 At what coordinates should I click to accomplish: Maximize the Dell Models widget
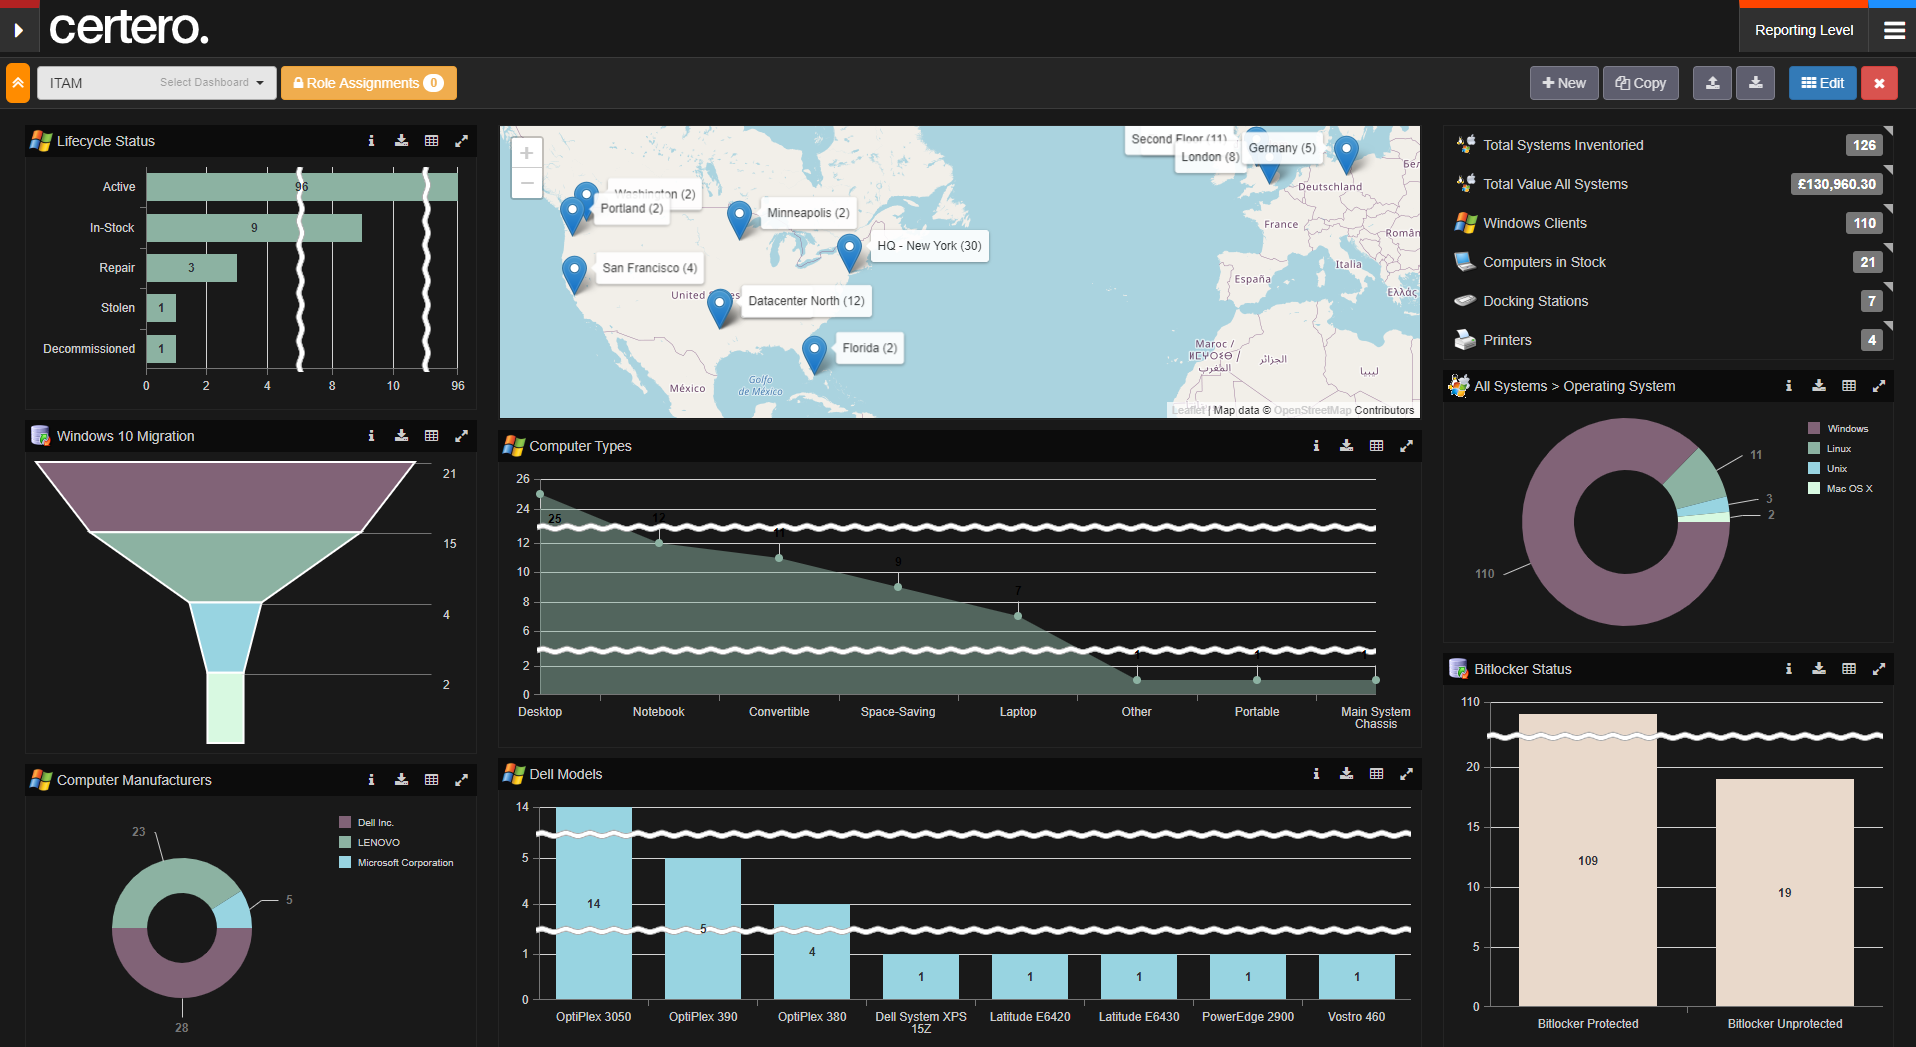[x=1406, y=774]
